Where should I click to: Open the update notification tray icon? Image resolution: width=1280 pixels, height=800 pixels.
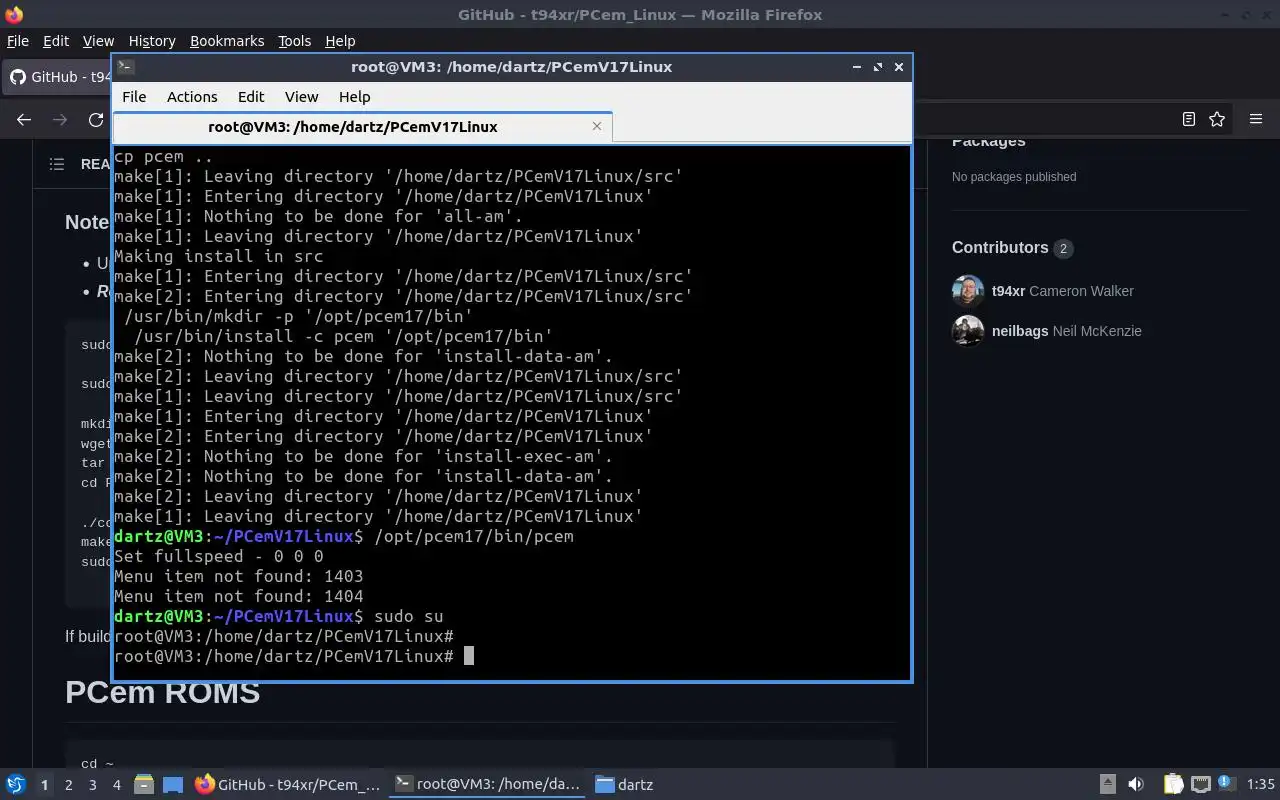click(x=1227, y=785)
